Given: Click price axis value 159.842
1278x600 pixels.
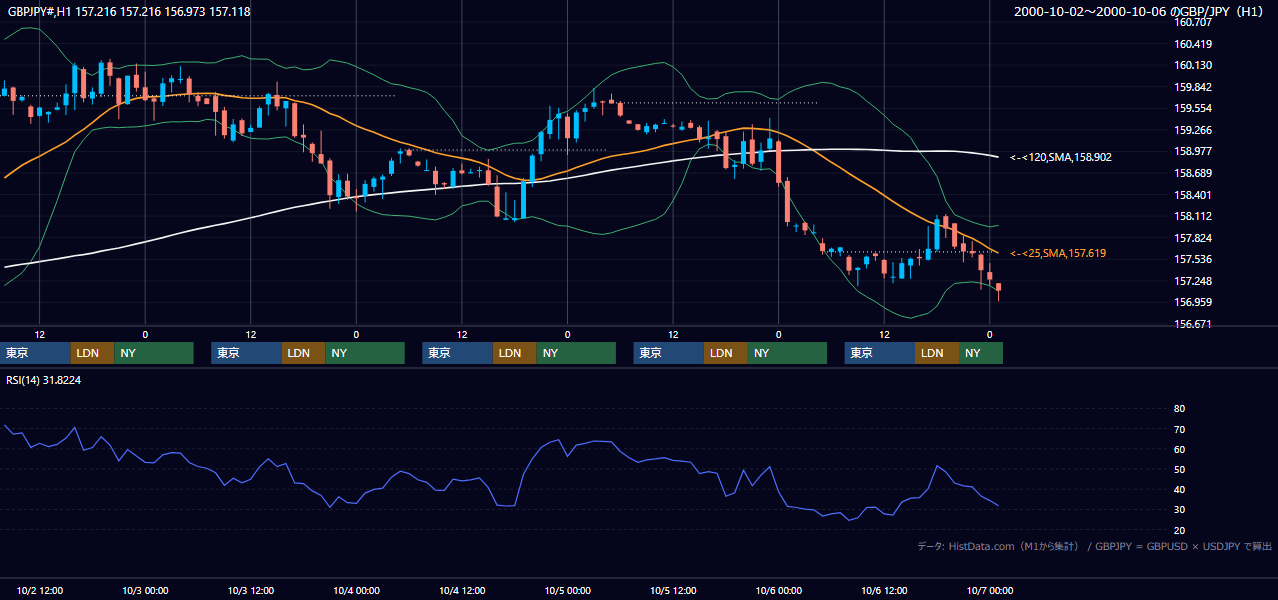Looking at the screenshot, I should 1193,87.
